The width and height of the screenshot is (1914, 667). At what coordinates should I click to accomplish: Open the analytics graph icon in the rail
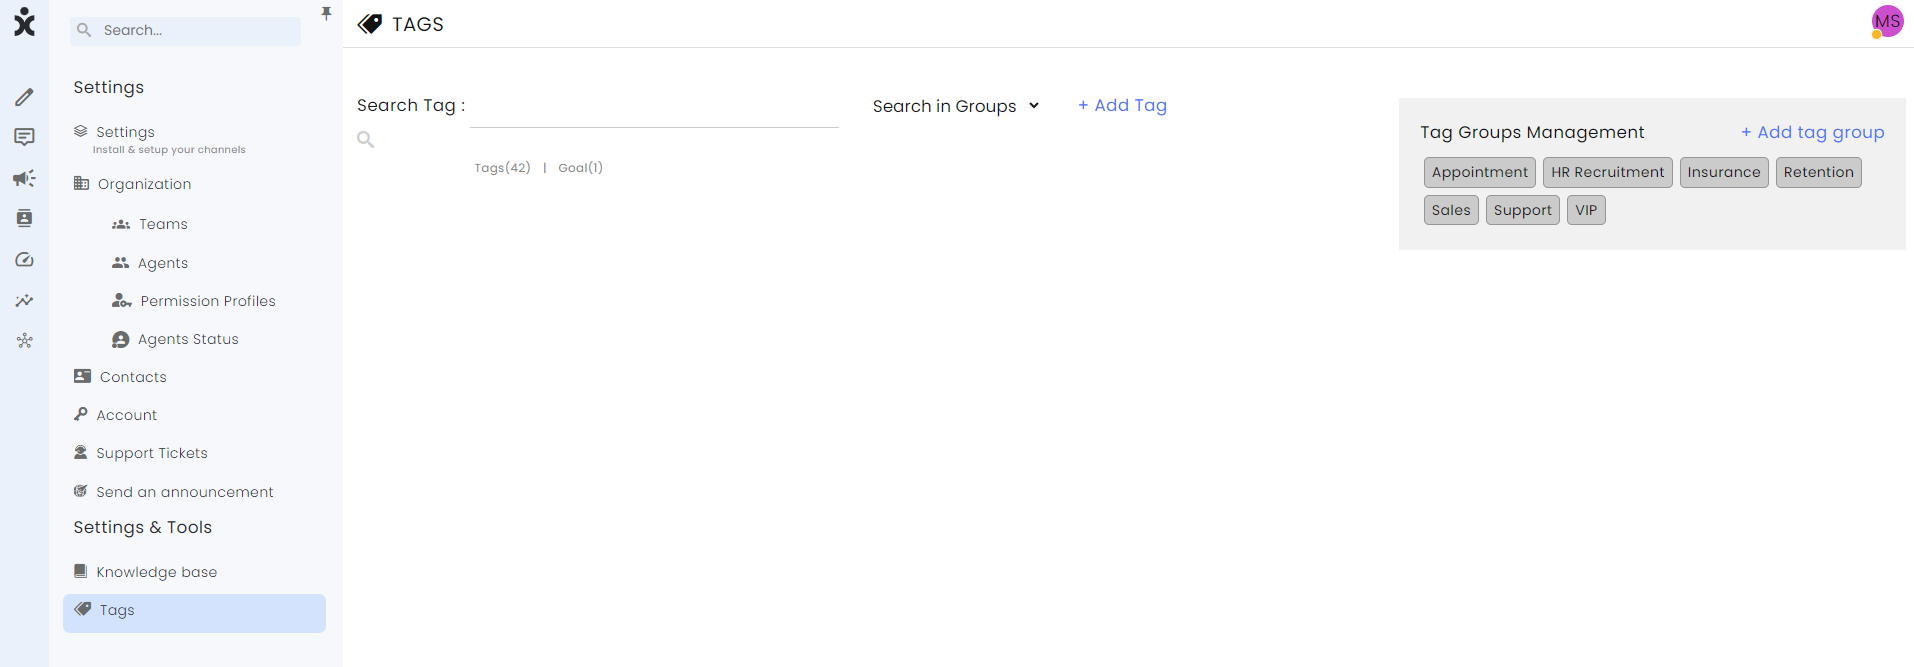click(x=24, y=300)
